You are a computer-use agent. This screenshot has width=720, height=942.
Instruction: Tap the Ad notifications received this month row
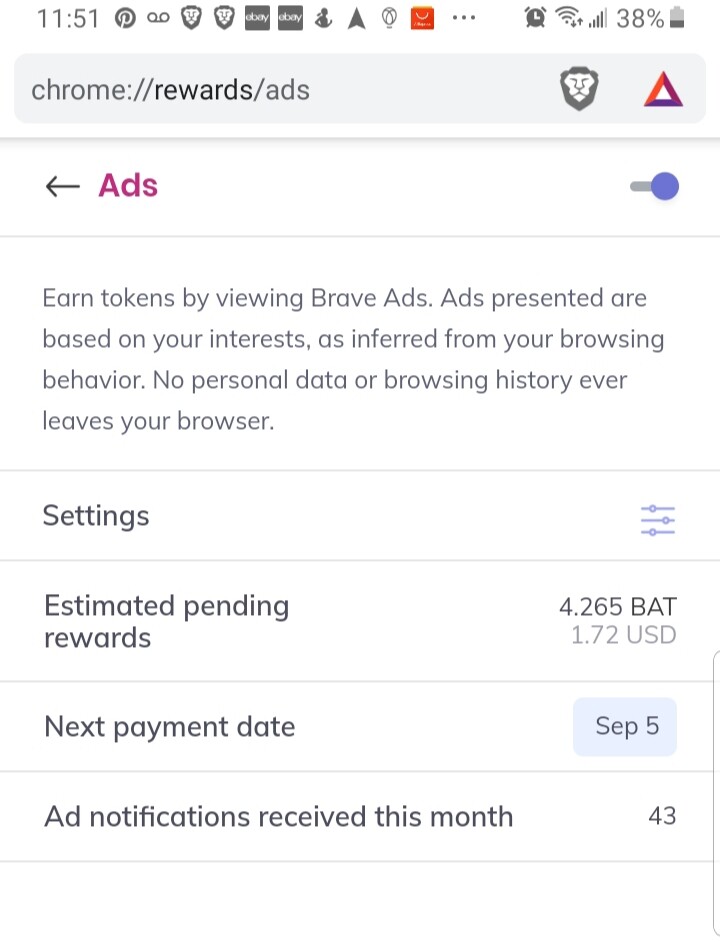tap(360, 816)
